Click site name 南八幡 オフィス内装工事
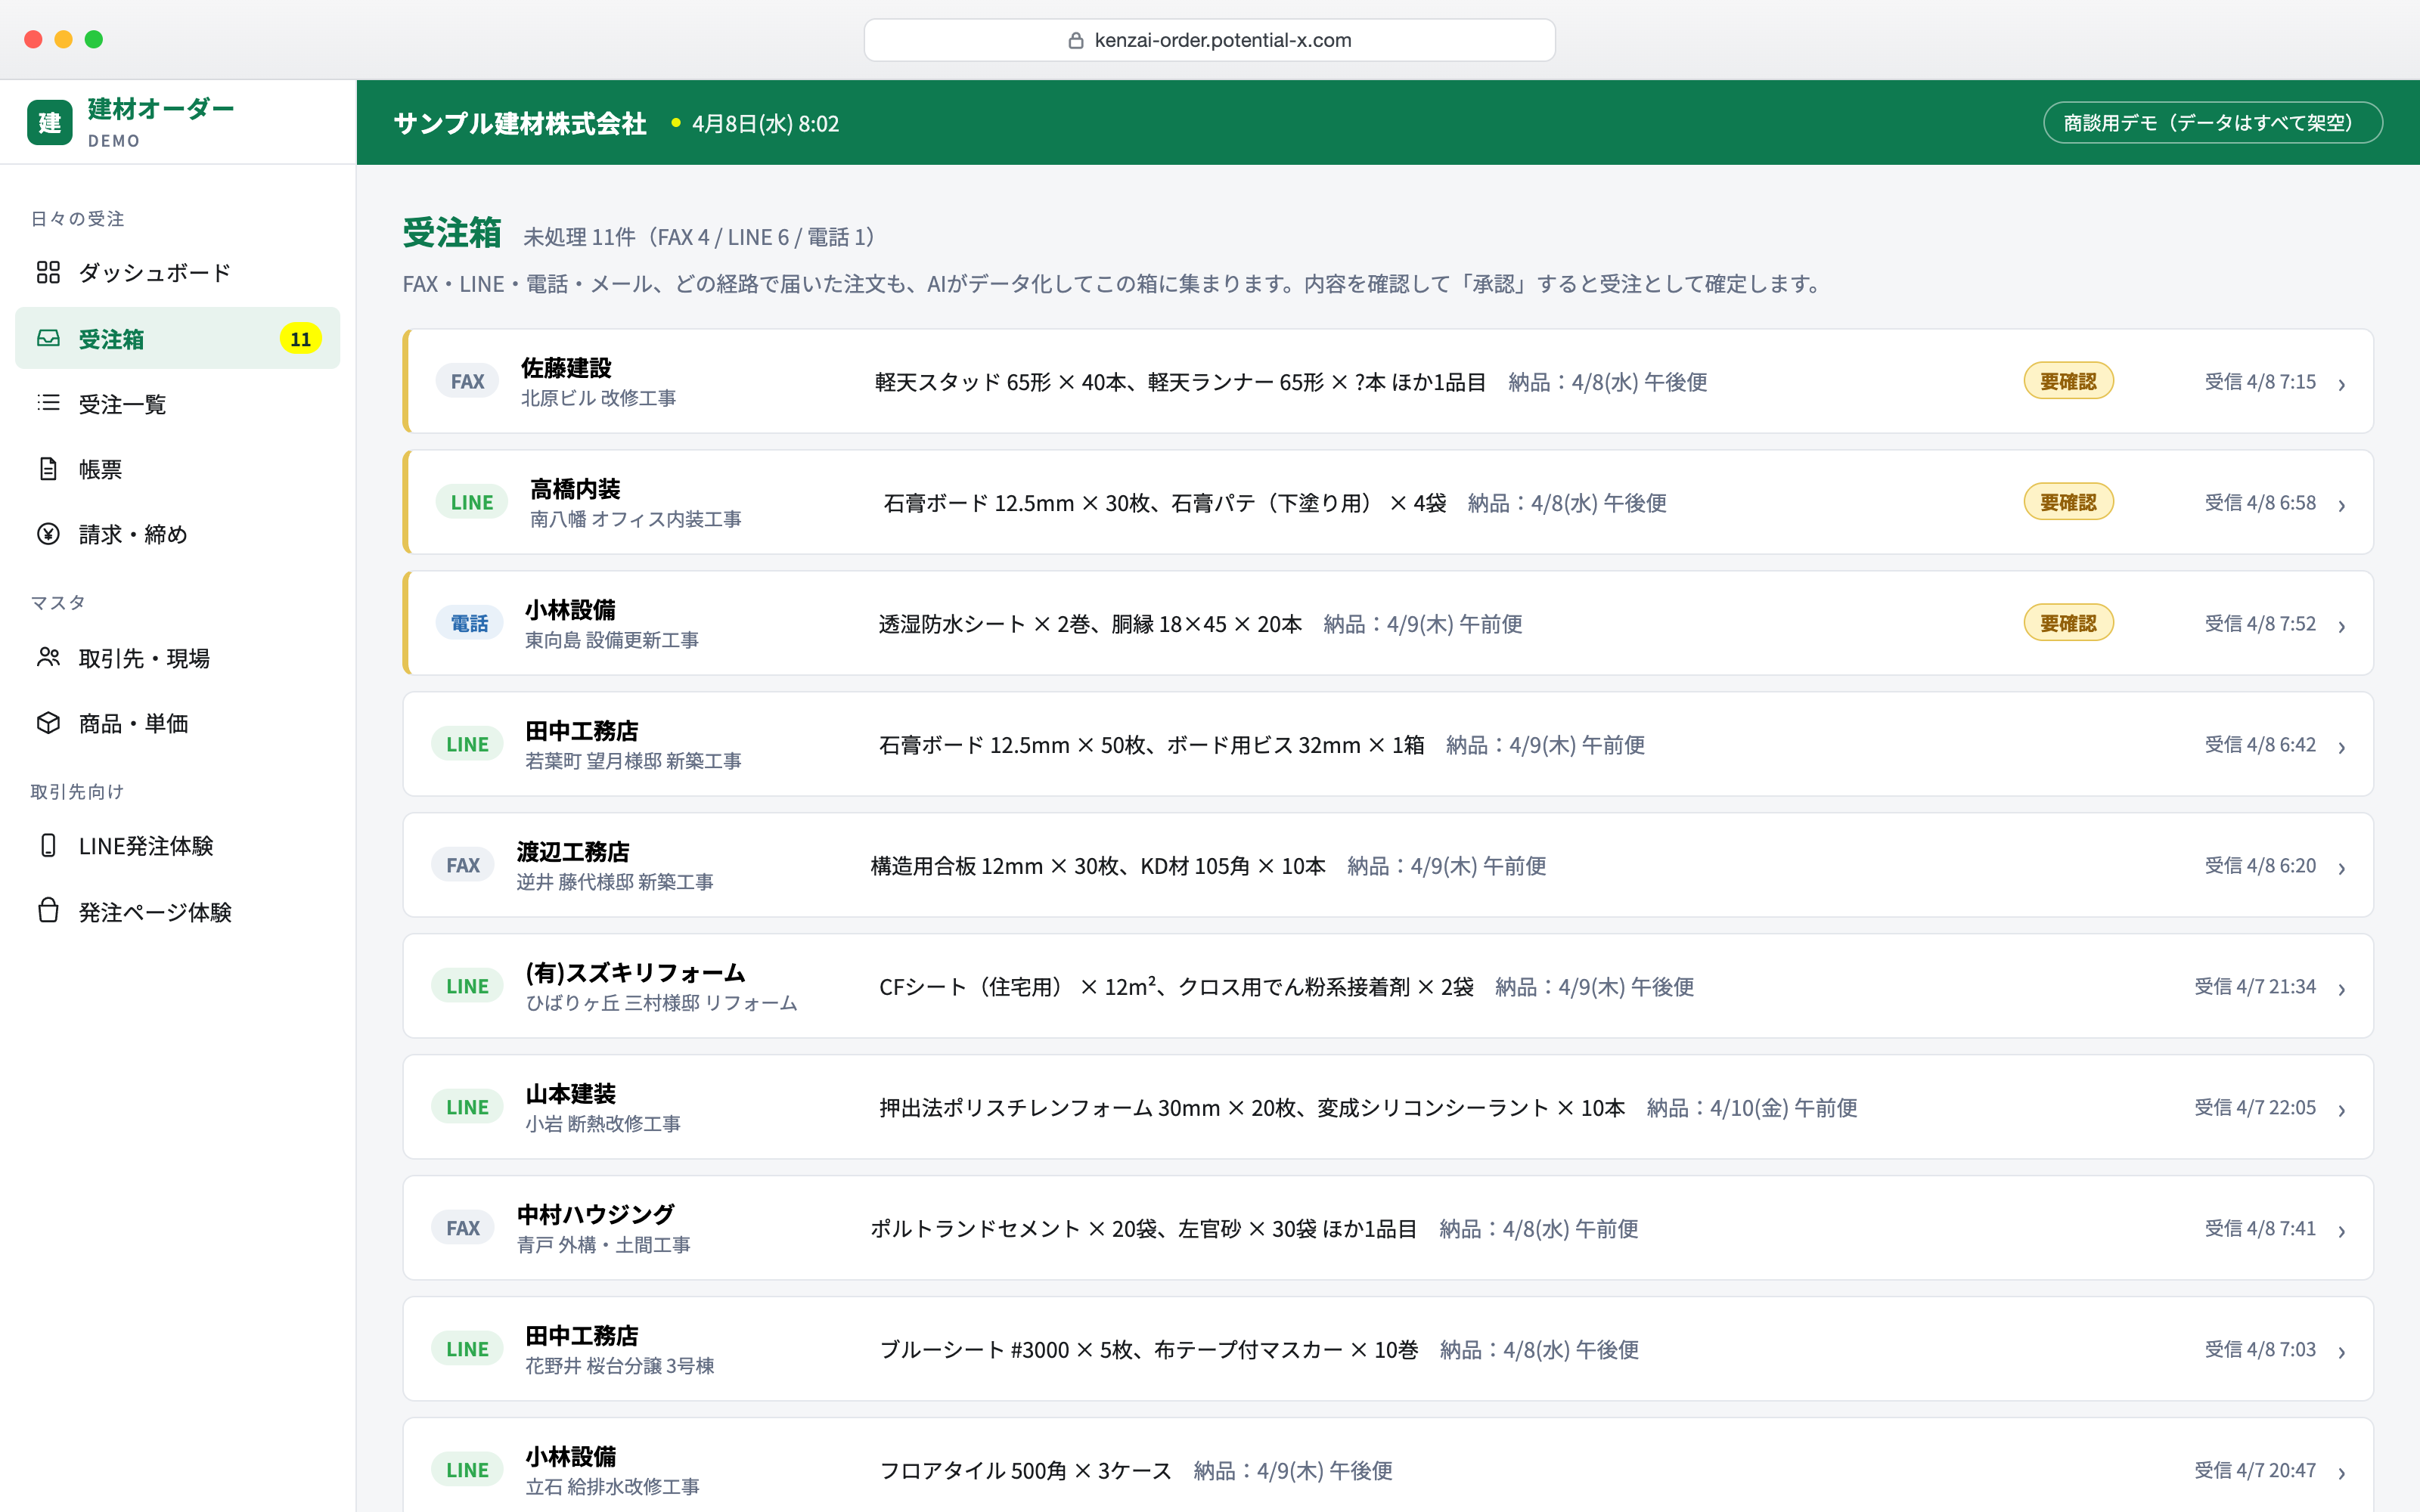Screen dimensions: 2420x1512 point(635,519)
